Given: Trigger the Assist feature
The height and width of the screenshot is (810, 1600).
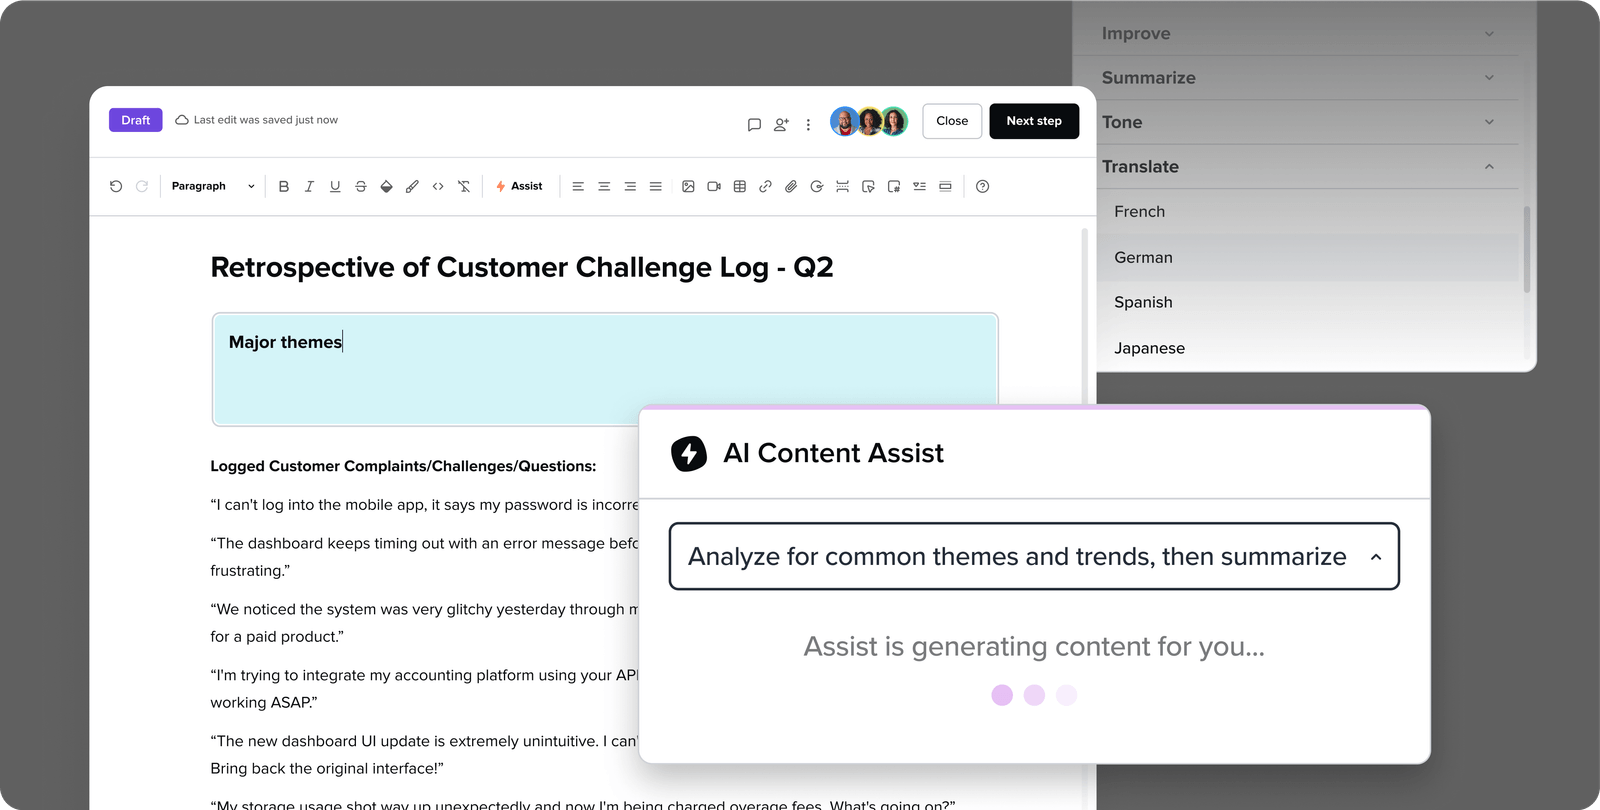Looking at the screenshot, I should (519, 186).
